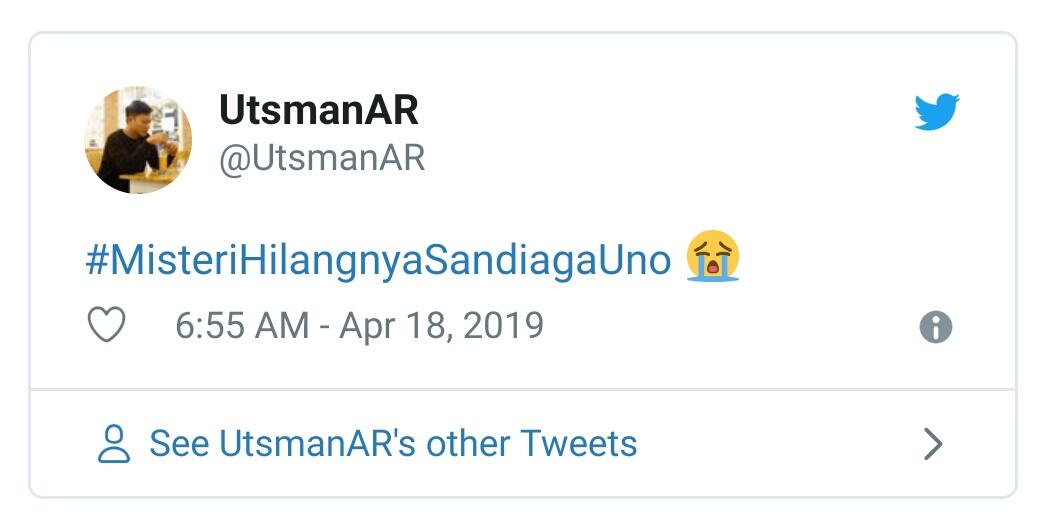The height and width of the screenshot is (522, 1046).
Task: Click blank footer space left of the chevron
Action: [x=780, y=443]
